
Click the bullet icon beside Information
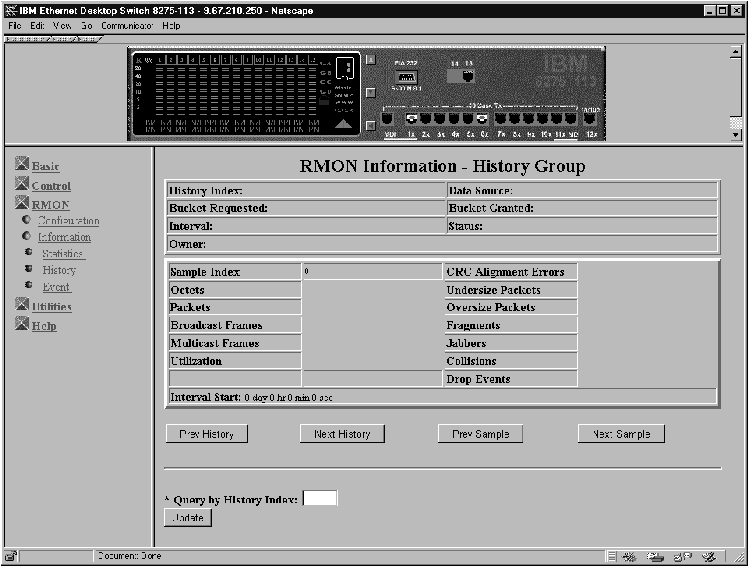point(27,237)
